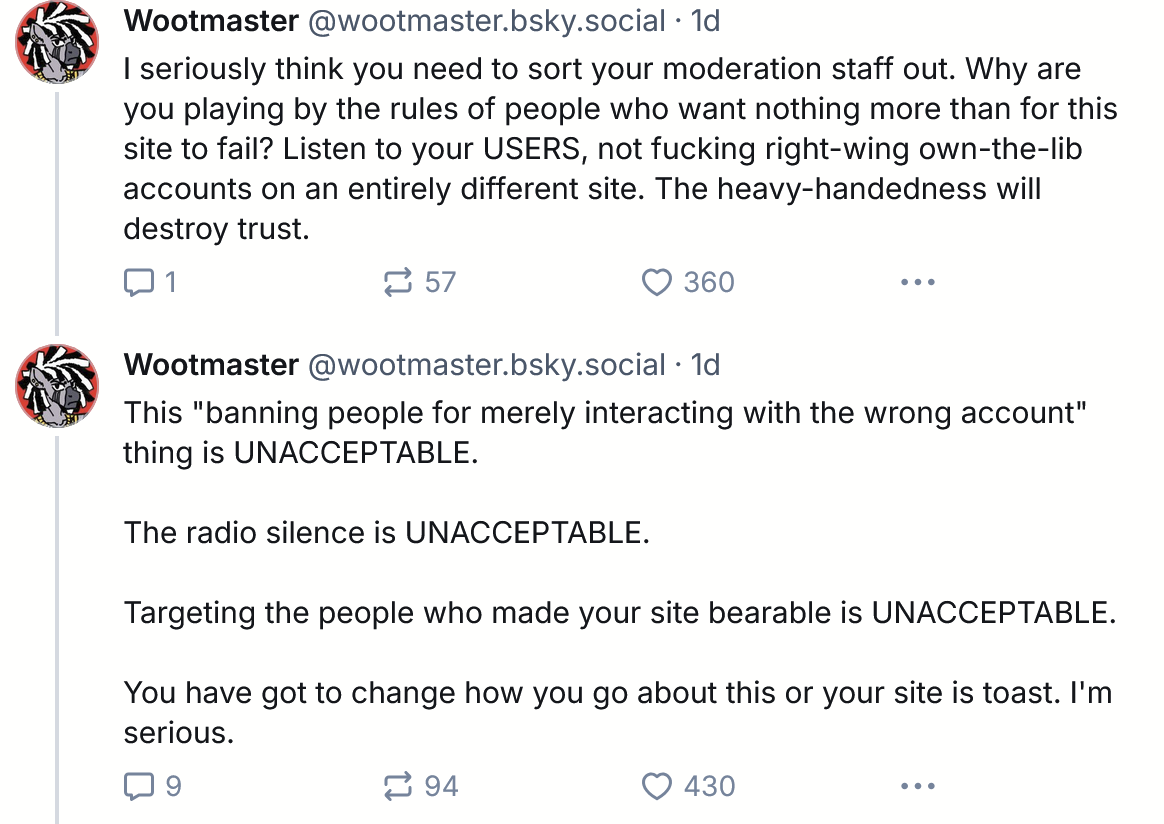Click text "The radio silence is UNACCEPTABLE."
Viewport: 1164px width, 824px height.
[386, 532]
